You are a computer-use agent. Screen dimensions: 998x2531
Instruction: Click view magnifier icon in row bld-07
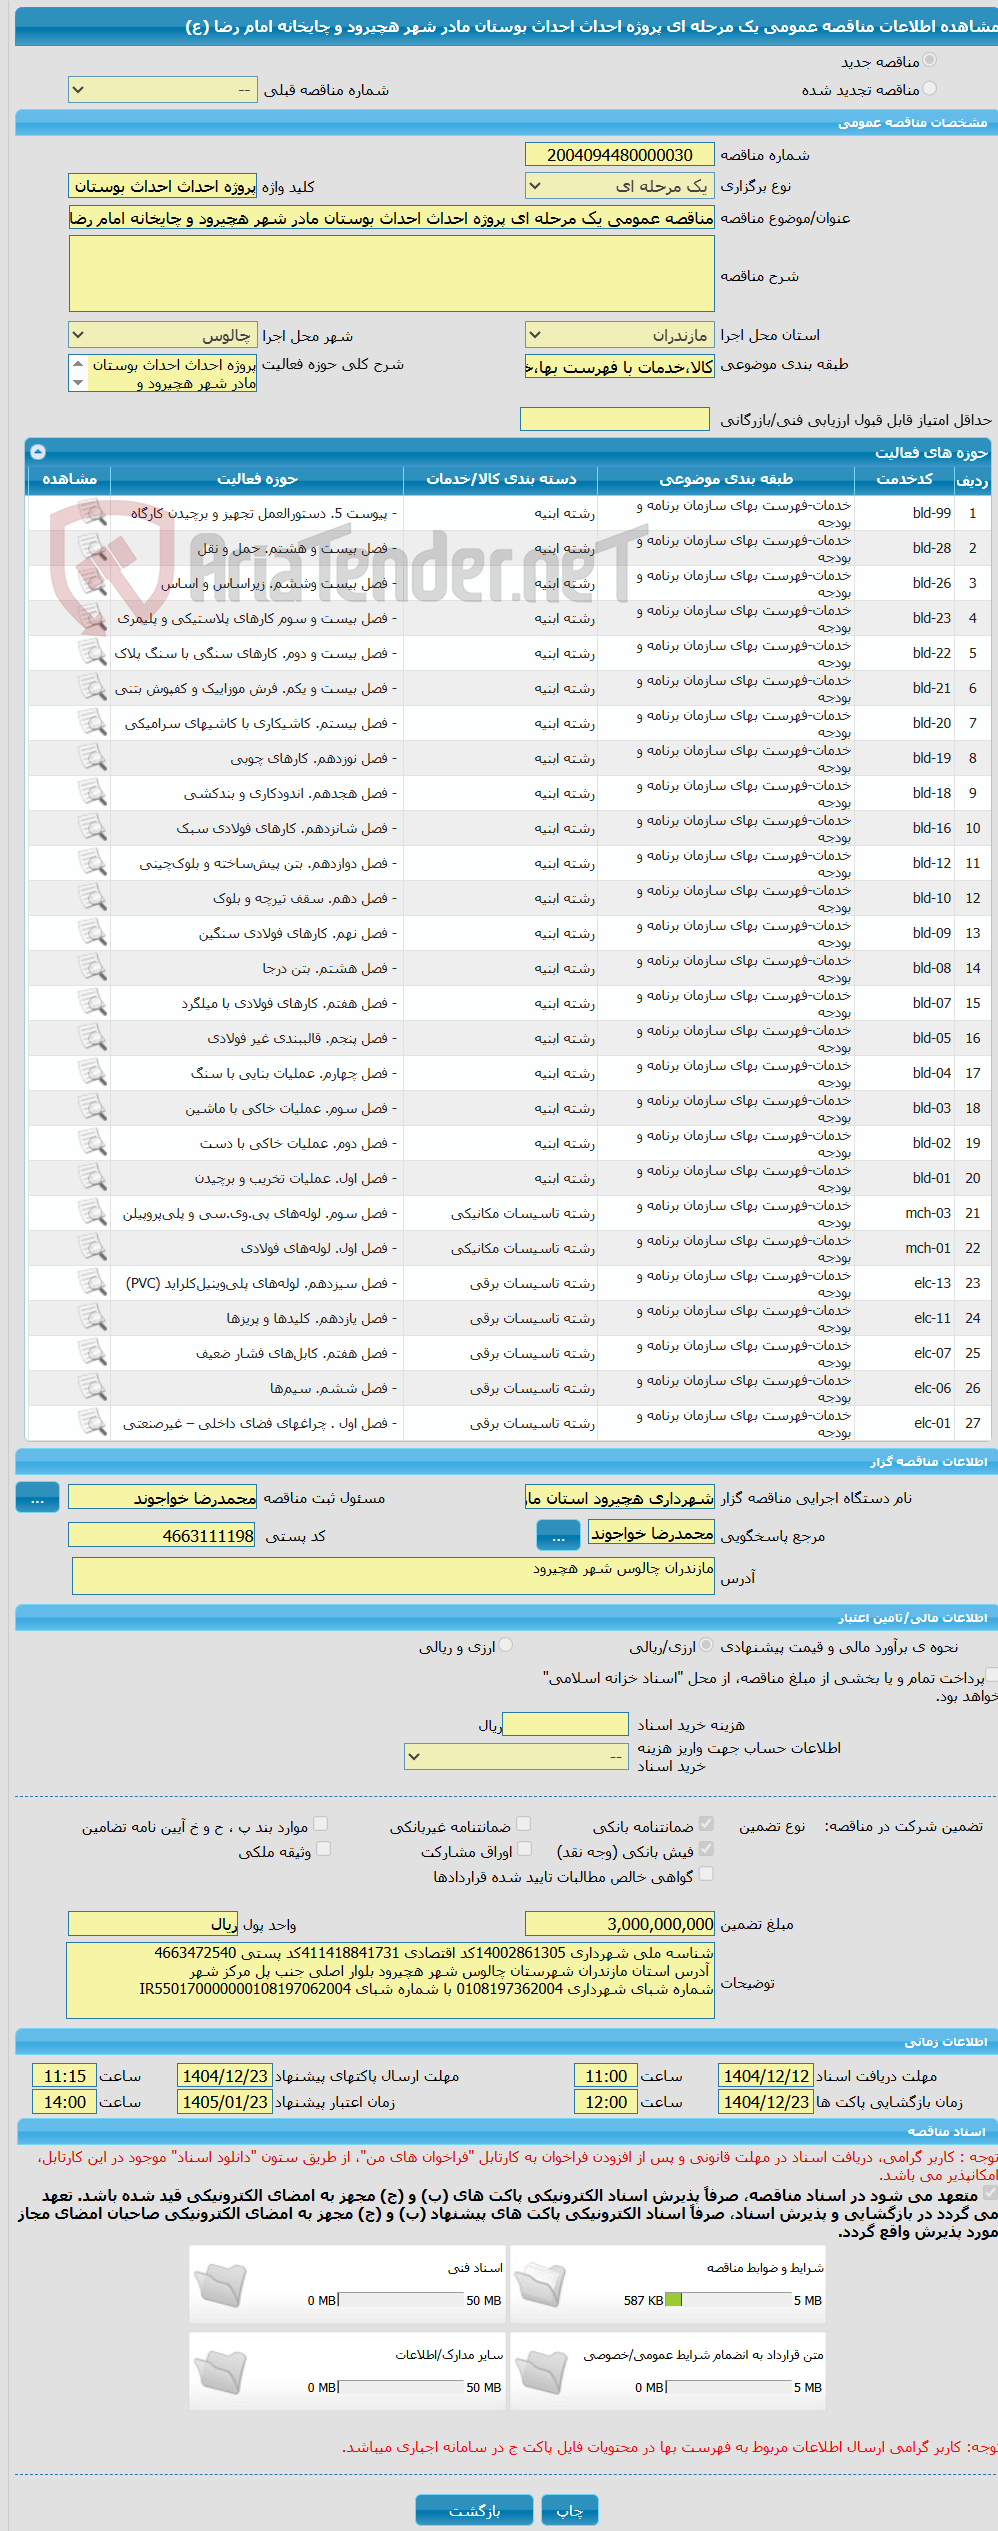92,1003
